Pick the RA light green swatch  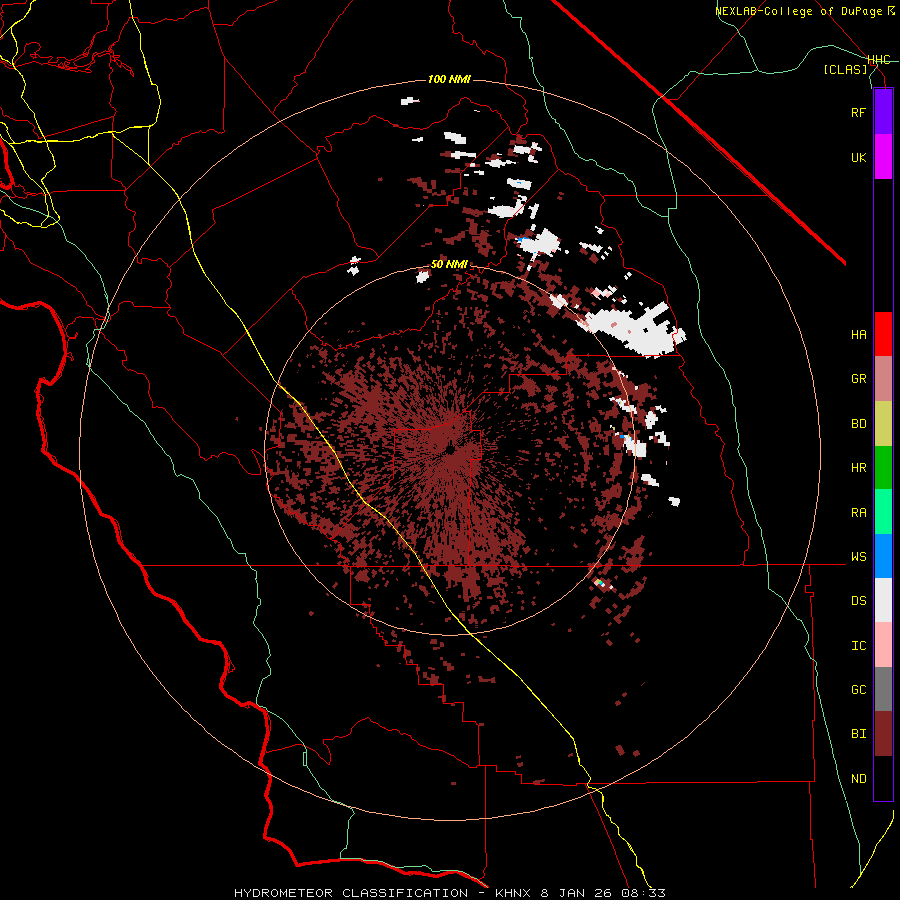tap(883, 511)
